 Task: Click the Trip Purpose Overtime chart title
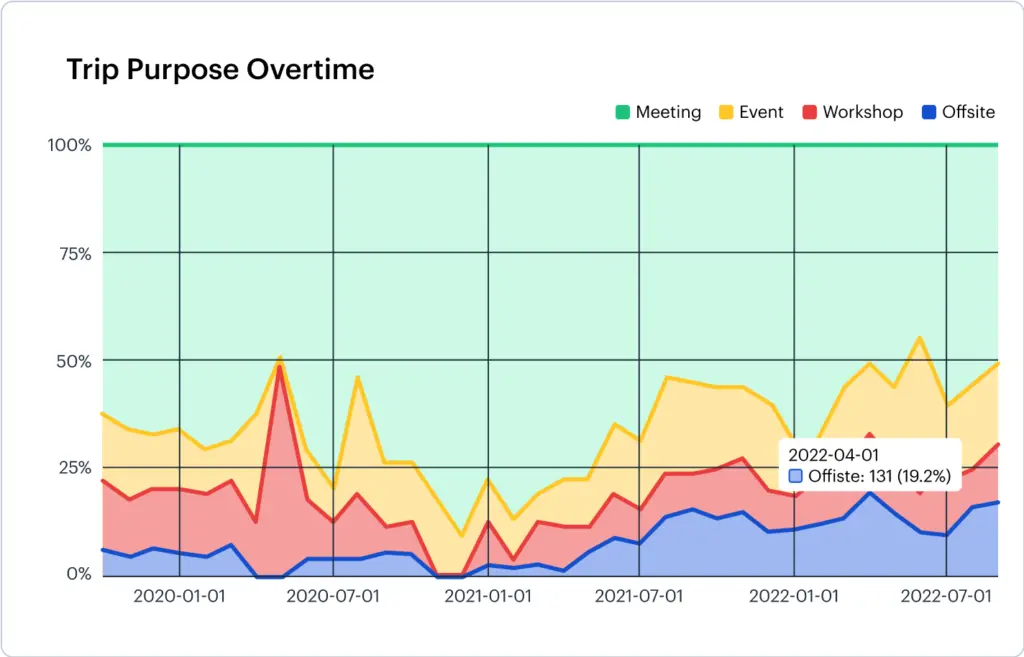coord(220,69)
